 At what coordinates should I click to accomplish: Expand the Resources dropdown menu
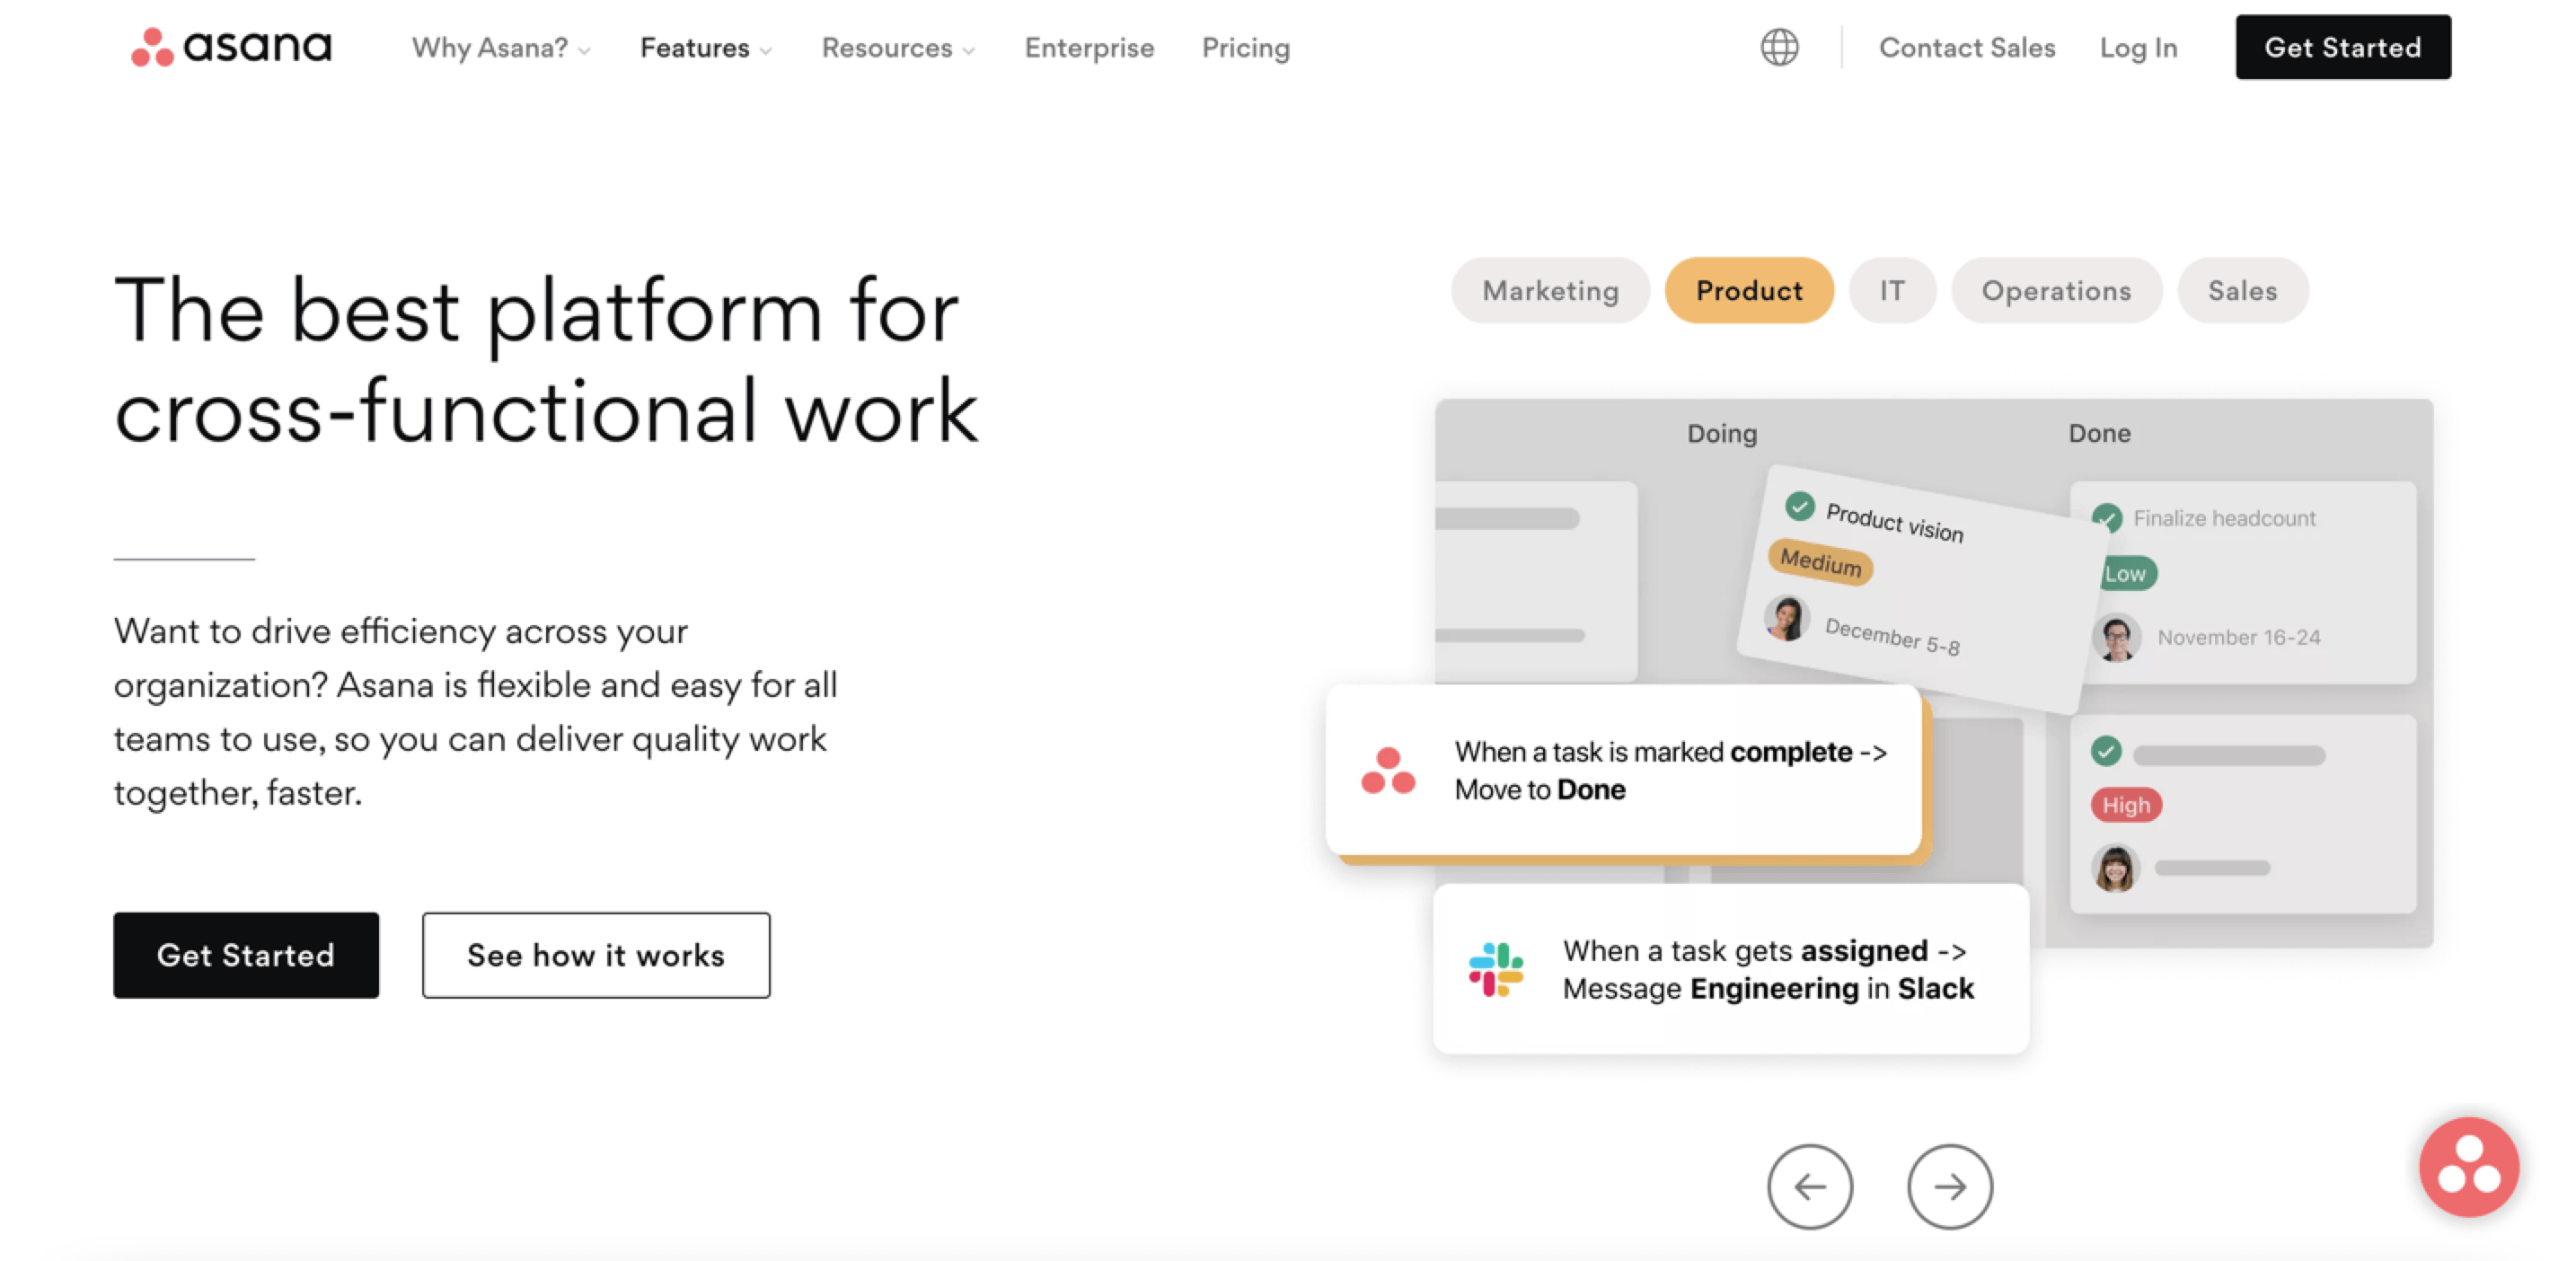coord(899,48)
